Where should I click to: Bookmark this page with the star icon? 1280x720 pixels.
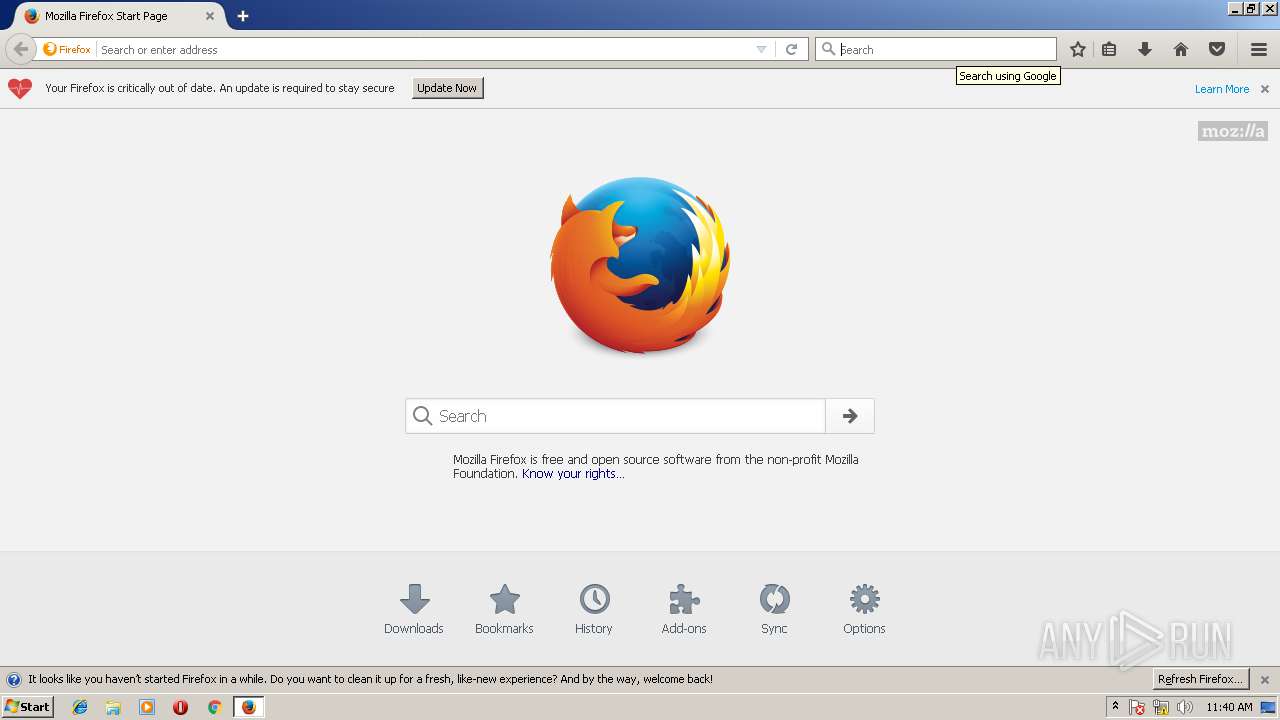point(1078,49)
